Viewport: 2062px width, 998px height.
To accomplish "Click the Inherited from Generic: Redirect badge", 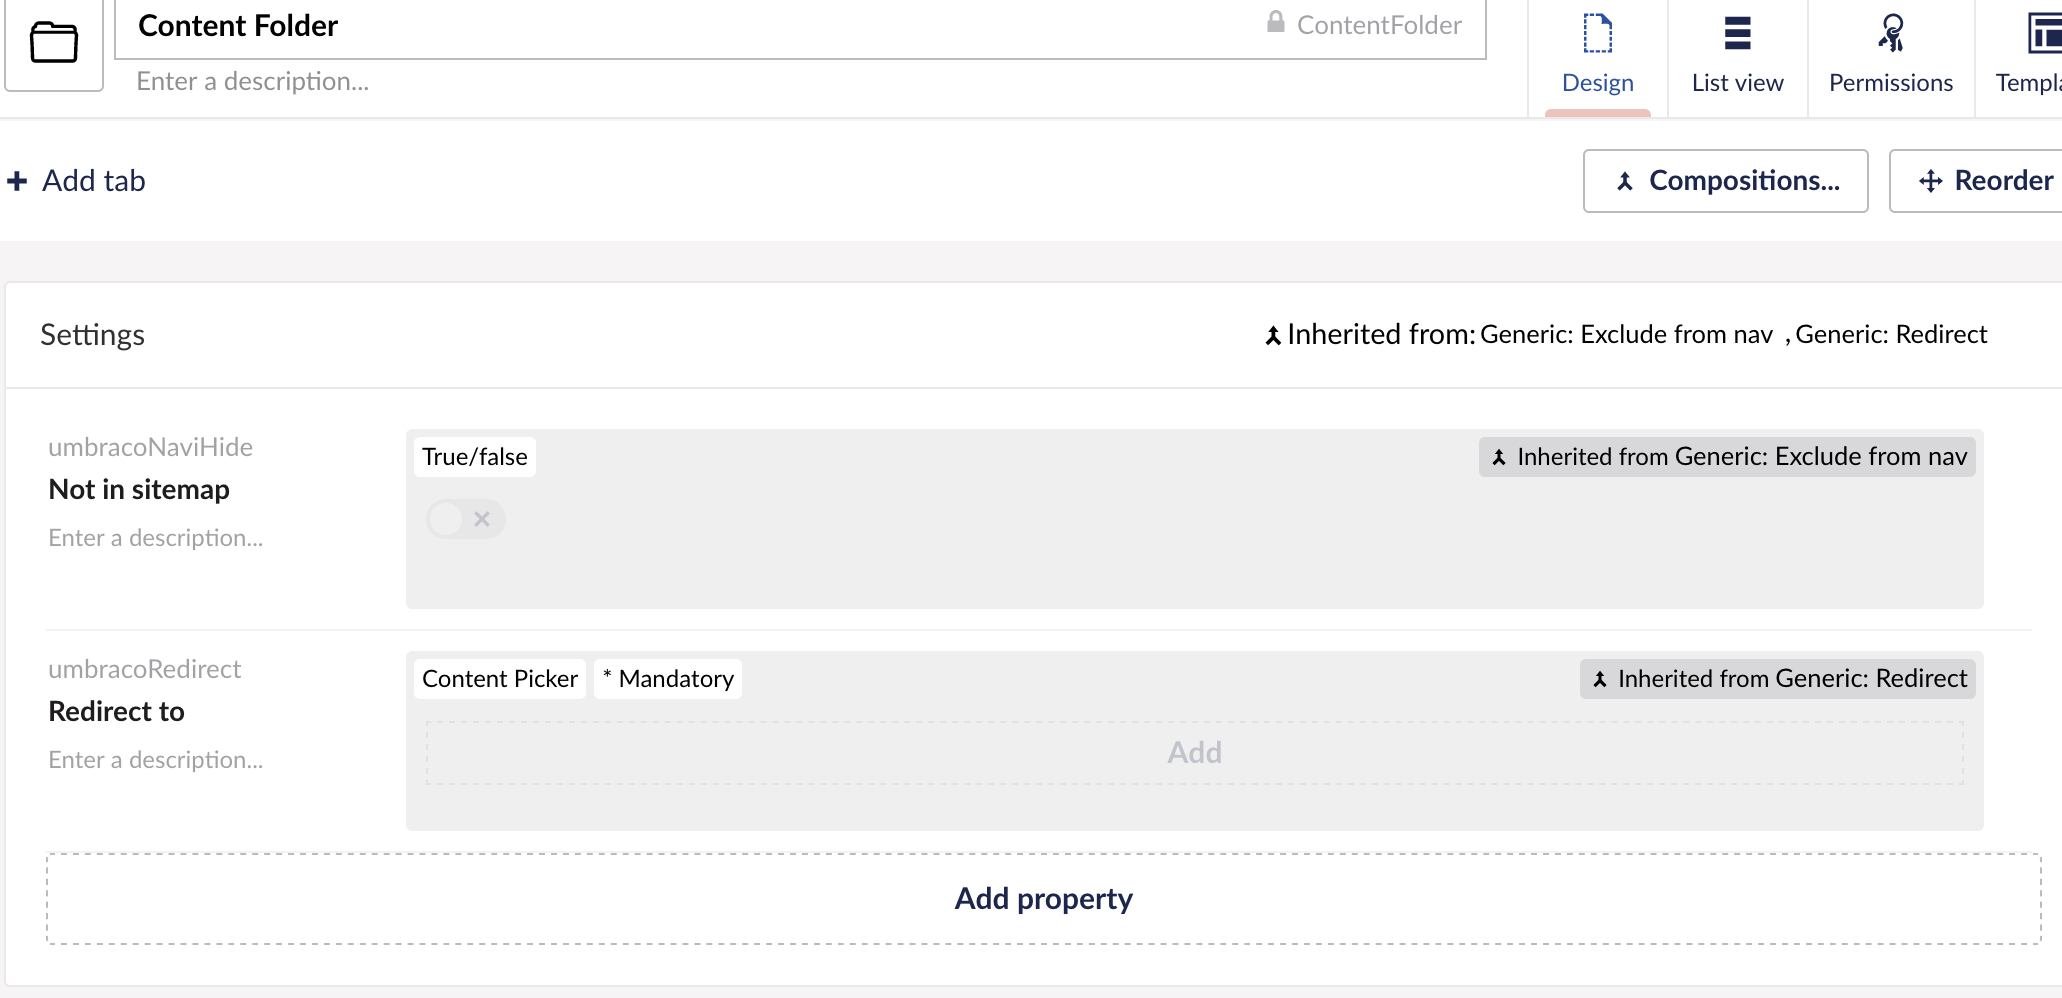I will [1777, 679].
